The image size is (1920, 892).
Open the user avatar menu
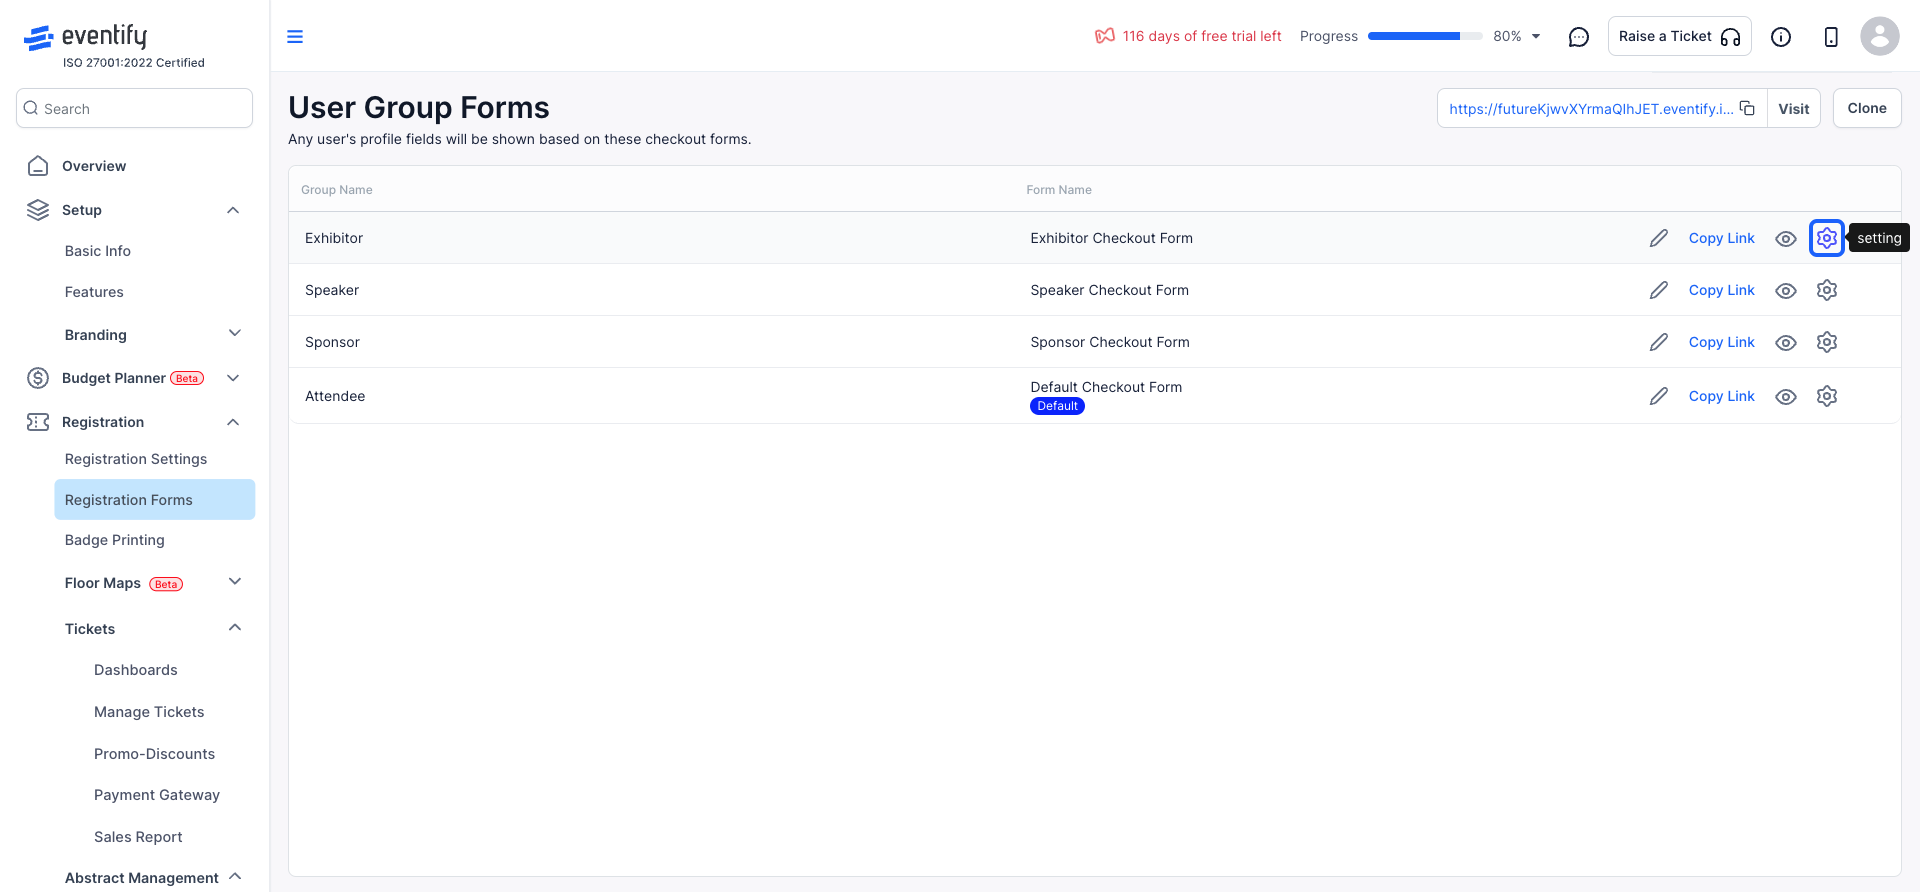(x=1880, y=36)
